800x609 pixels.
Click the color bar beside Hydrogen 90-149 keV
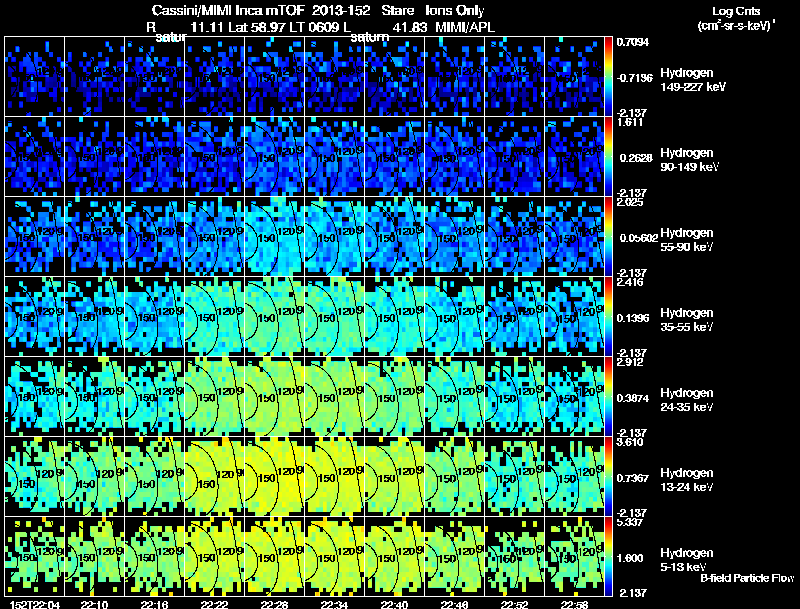pos(608,157)
